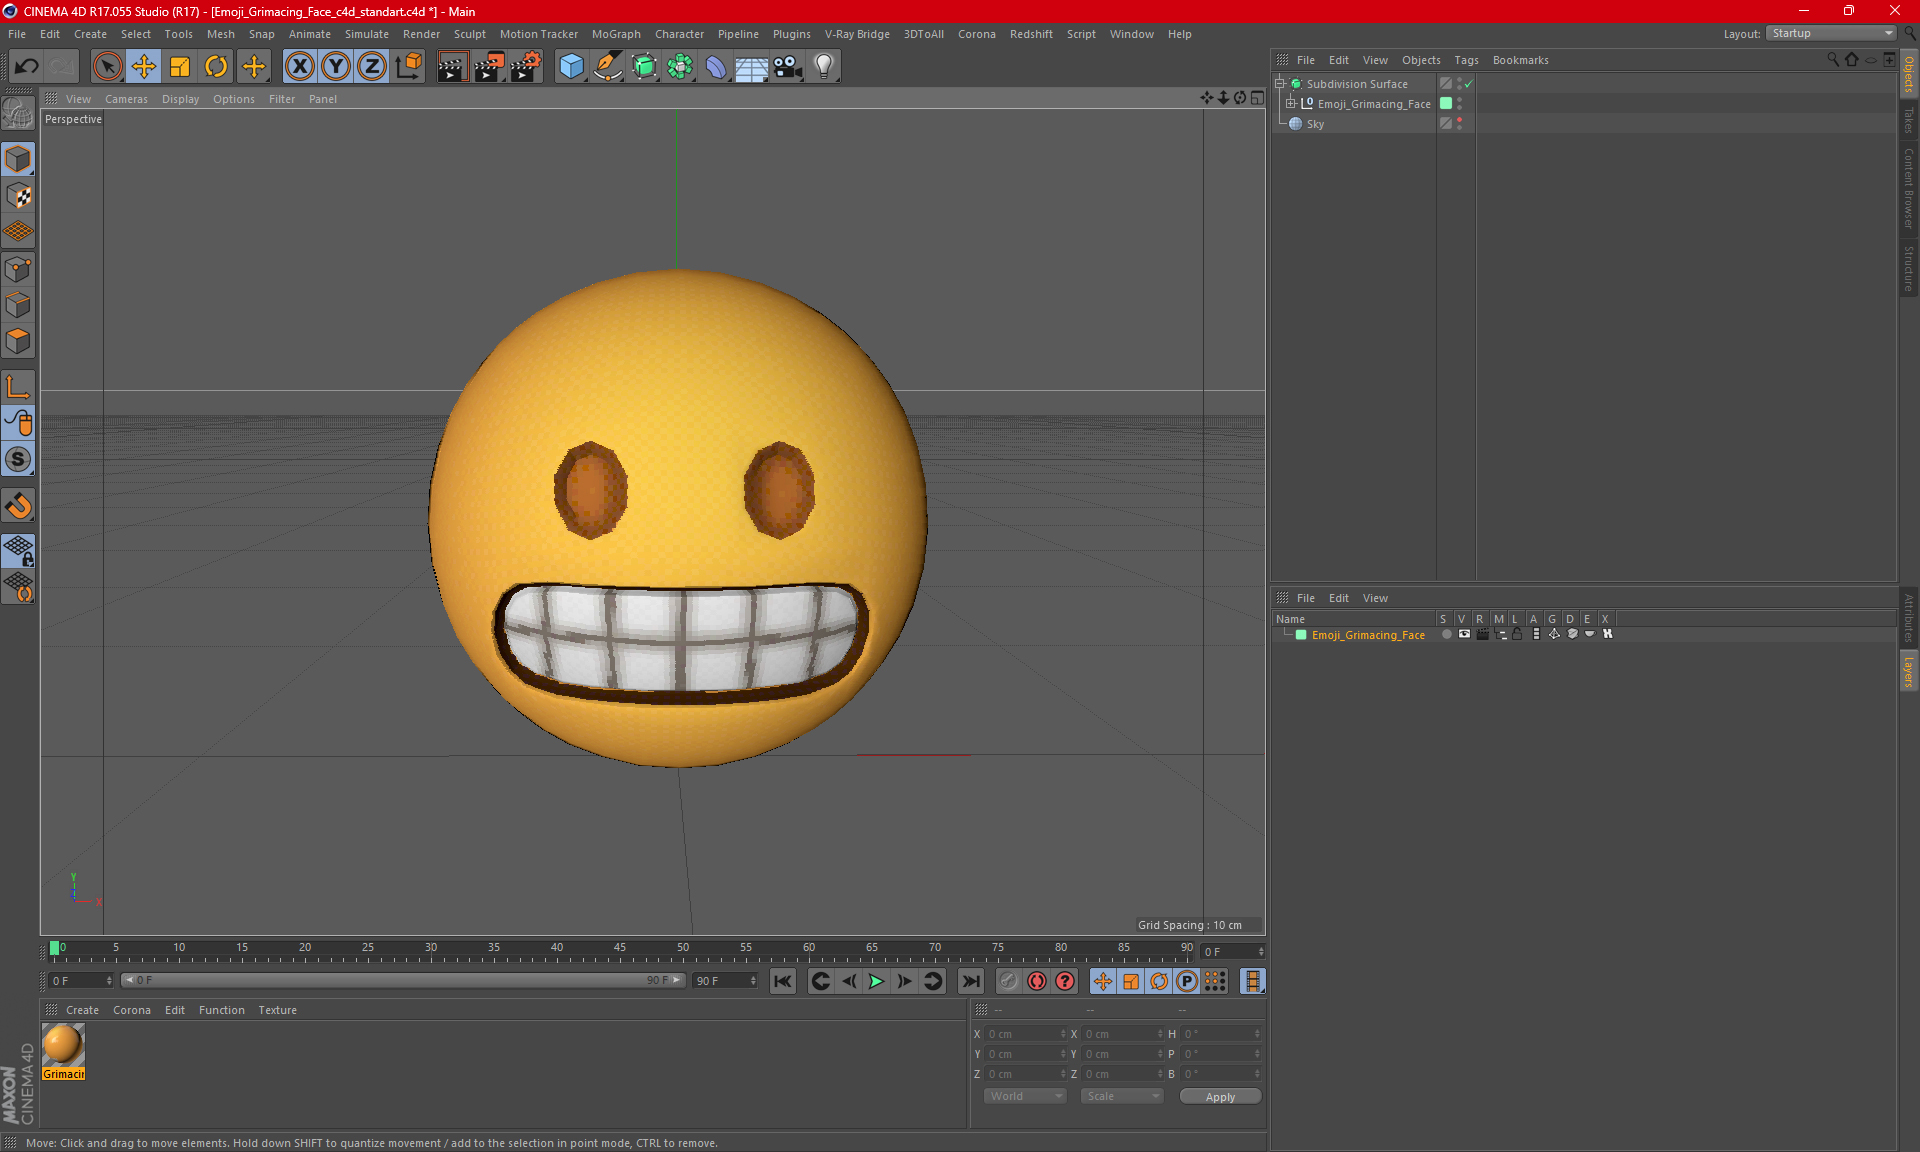Click the Objects panel search icon
Image resolution: width=1920 pixels, height=1152 pixels.
(x=1833, y=60)
